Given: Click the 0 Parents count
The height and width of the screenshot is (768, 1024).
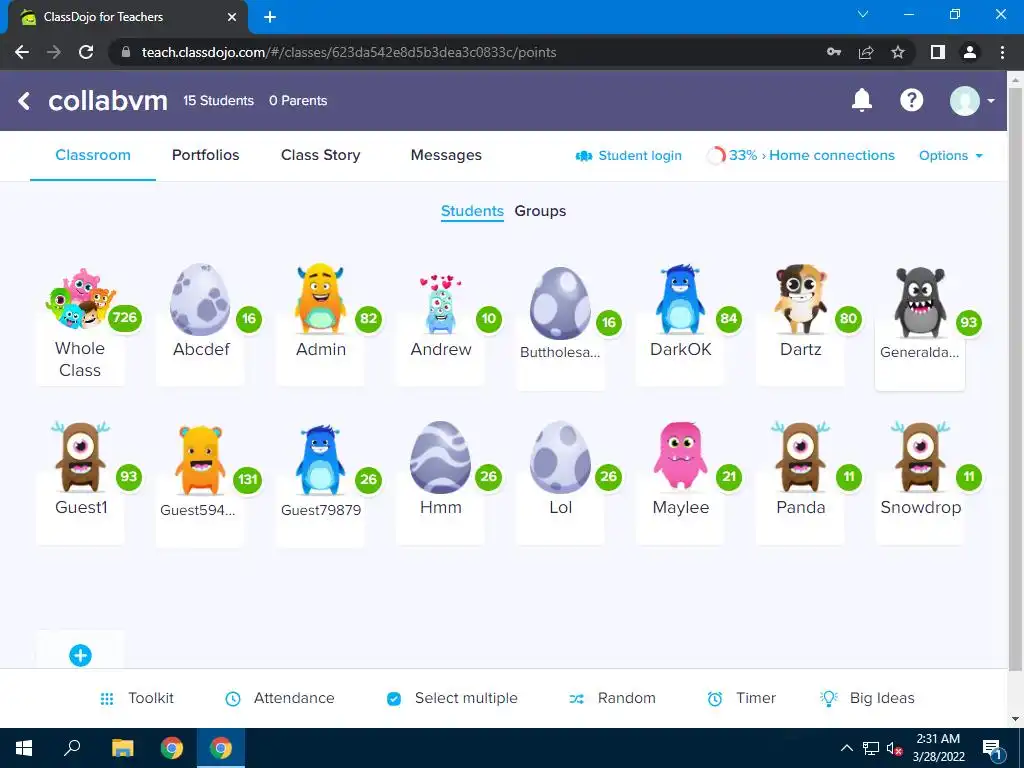Looking at the screenshot, I should 298,101.
